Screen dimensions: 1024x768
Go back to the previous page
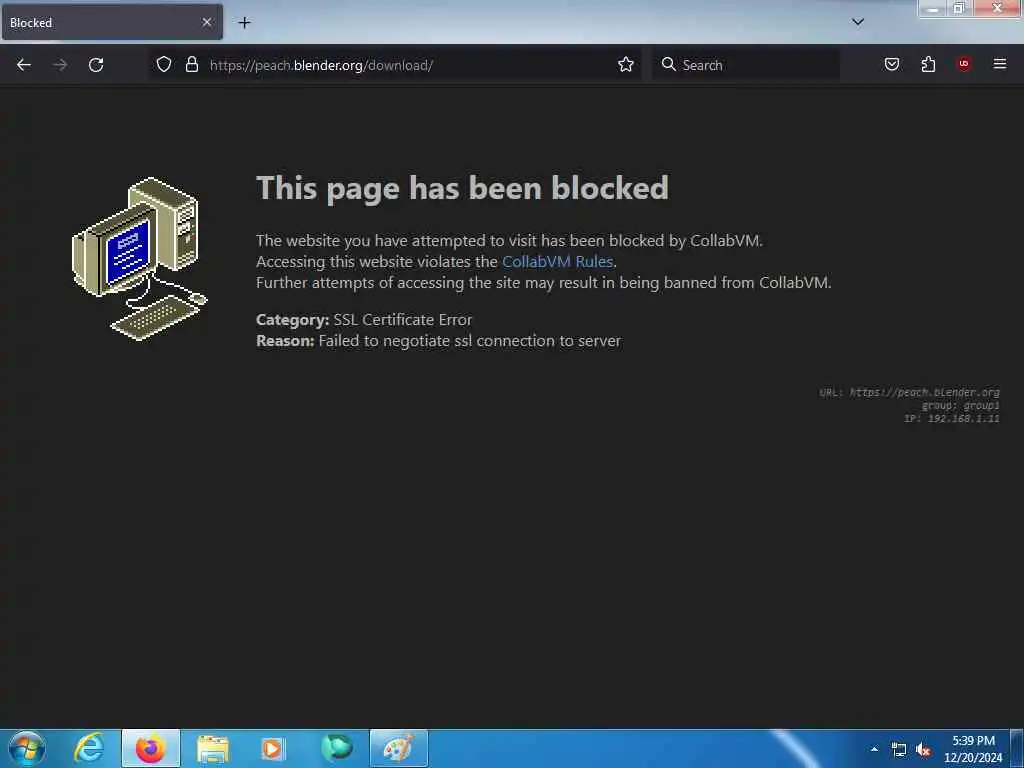[x=24, y=65]
